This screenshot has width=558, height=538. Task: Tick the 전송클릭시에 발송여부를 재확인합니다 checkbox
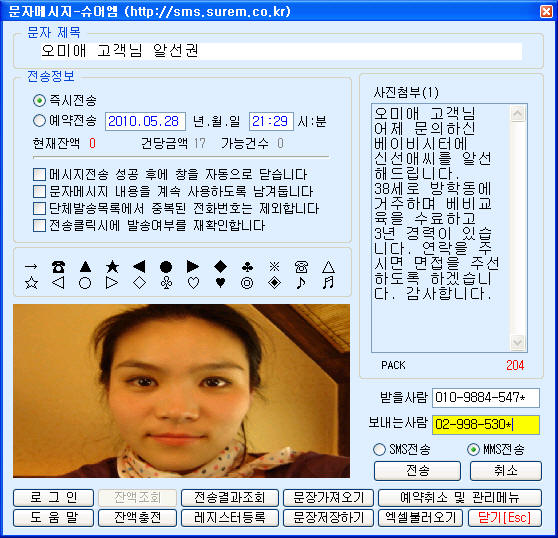(39, 226)
